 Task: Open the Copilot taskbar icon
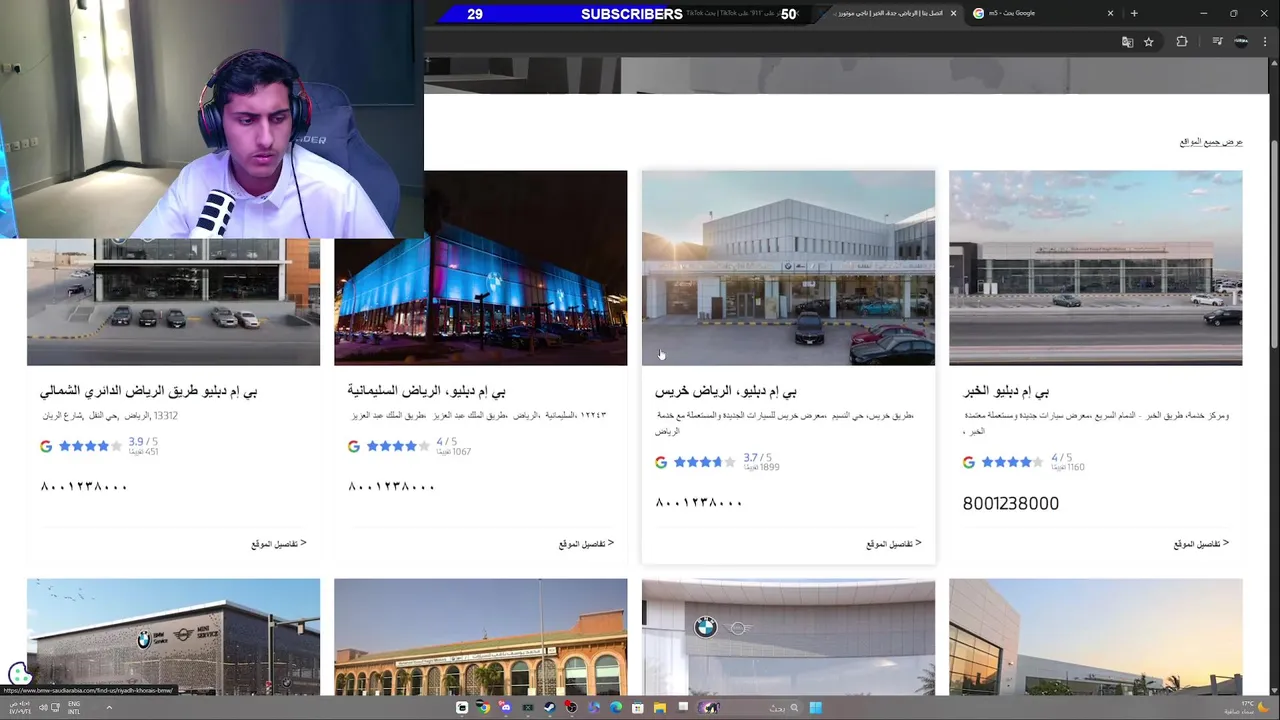(x=594, y=708)
